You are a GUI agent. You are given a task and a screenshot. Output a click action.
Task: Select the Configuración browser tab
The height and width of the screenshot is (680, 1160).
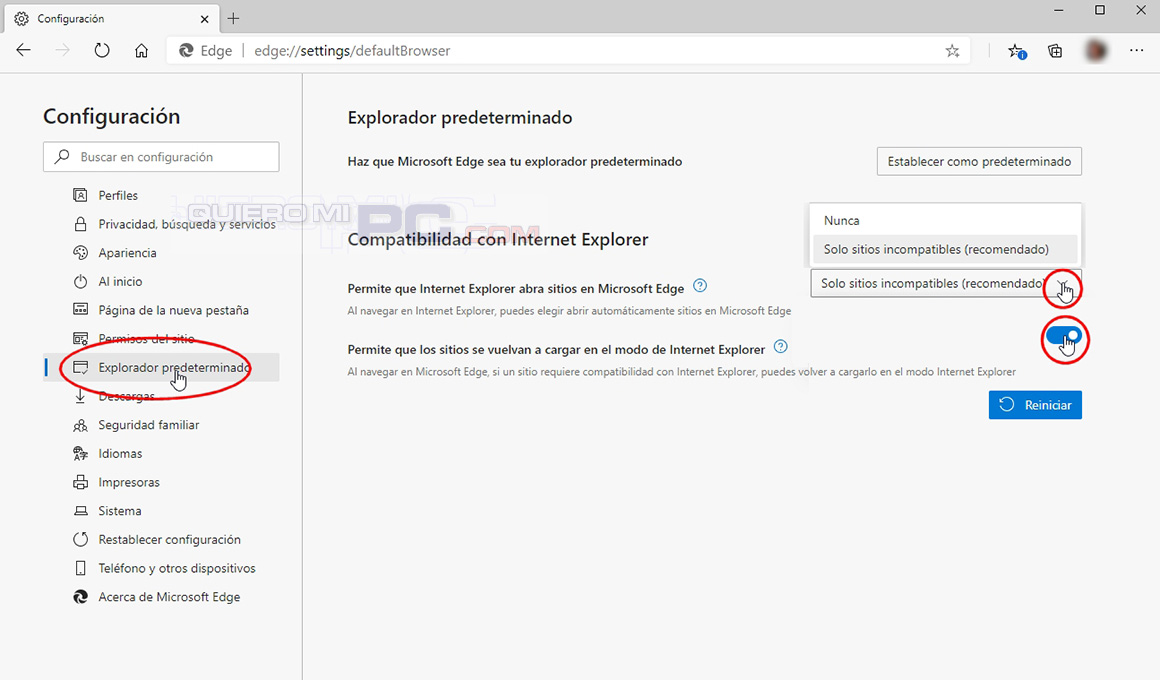[x=111, y=18]
